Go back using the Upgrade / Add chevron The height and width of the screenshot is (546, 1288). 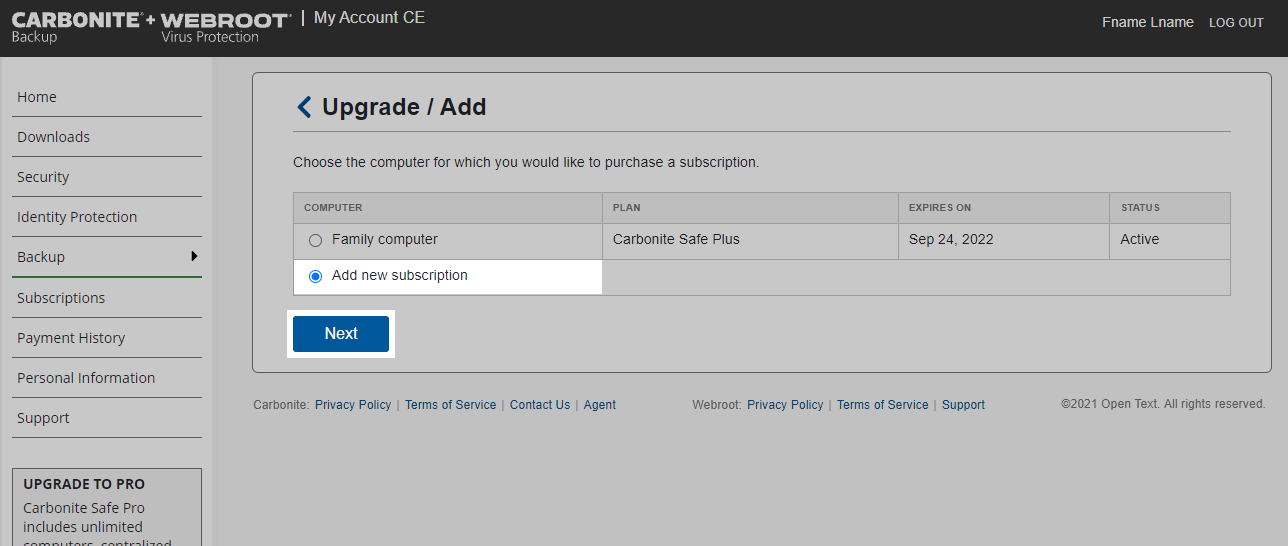pyautogui.click(x=304, y=107)
